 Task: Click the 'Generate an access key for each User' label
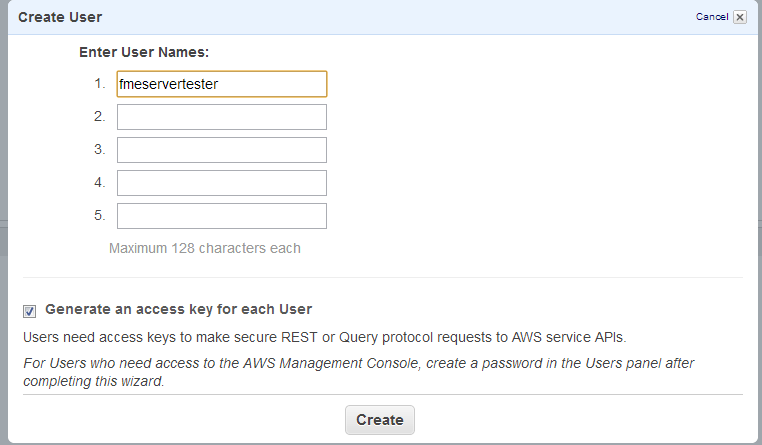click(x=178, y=309)
